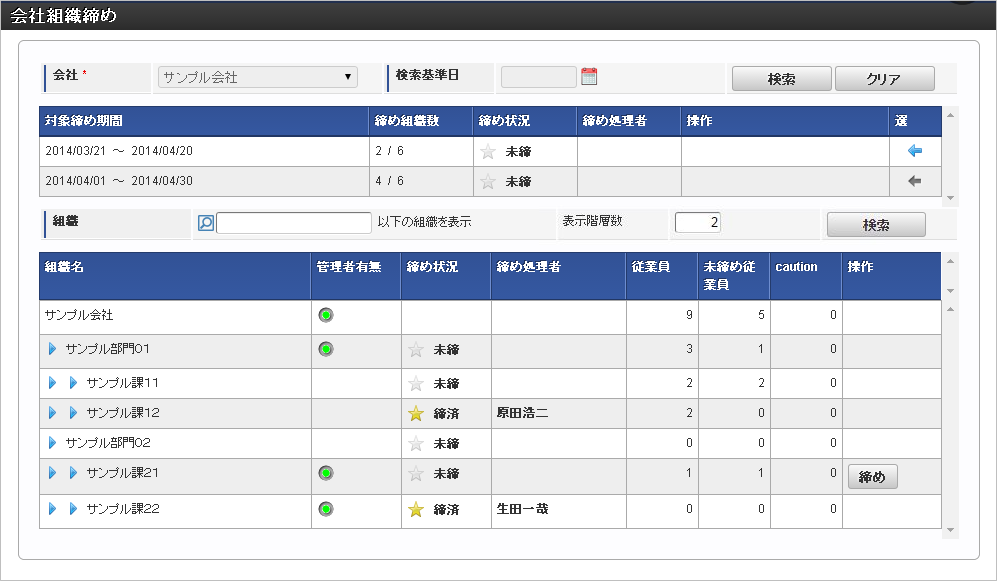Expand the サンプル課11 inner triangle
Screen dimensions: 997x581
73,383
